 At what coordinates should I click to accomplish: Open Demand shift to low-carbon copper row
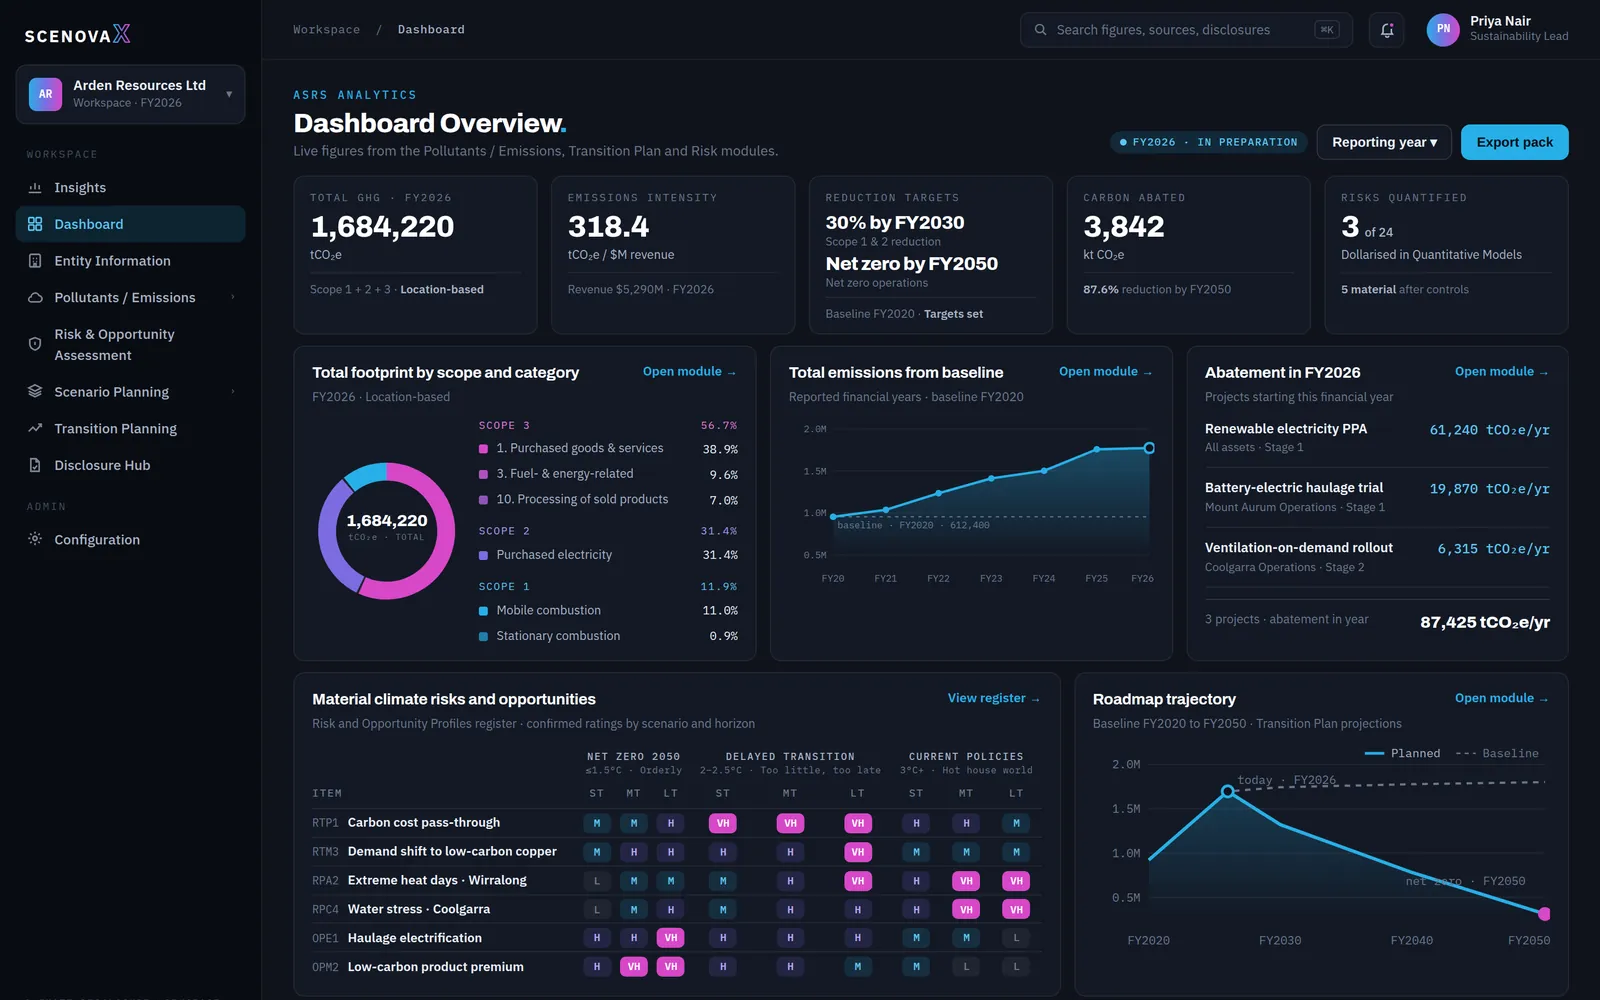(676, 852)
